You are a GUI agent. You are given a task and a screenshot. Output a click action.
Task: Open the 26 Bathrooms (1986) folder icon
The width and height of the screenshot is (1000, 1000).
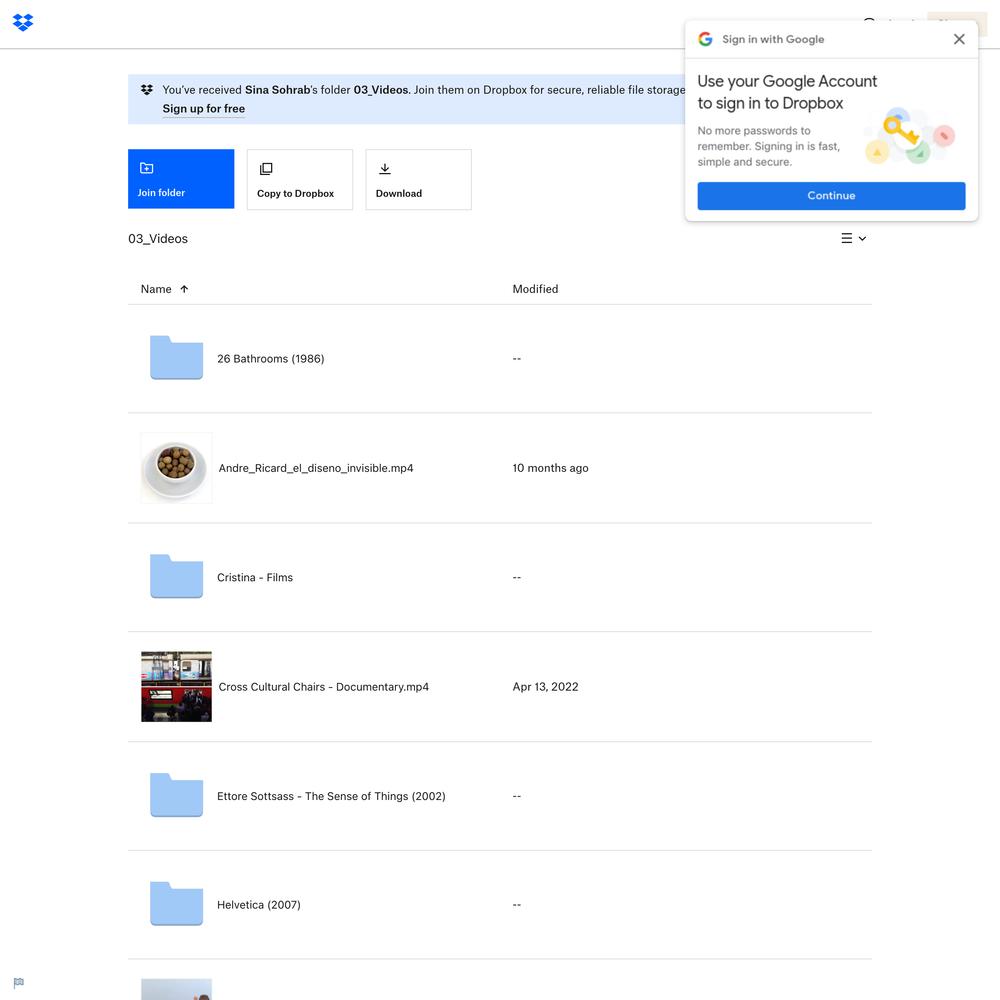pyautogui.click(x=176, y=358)
